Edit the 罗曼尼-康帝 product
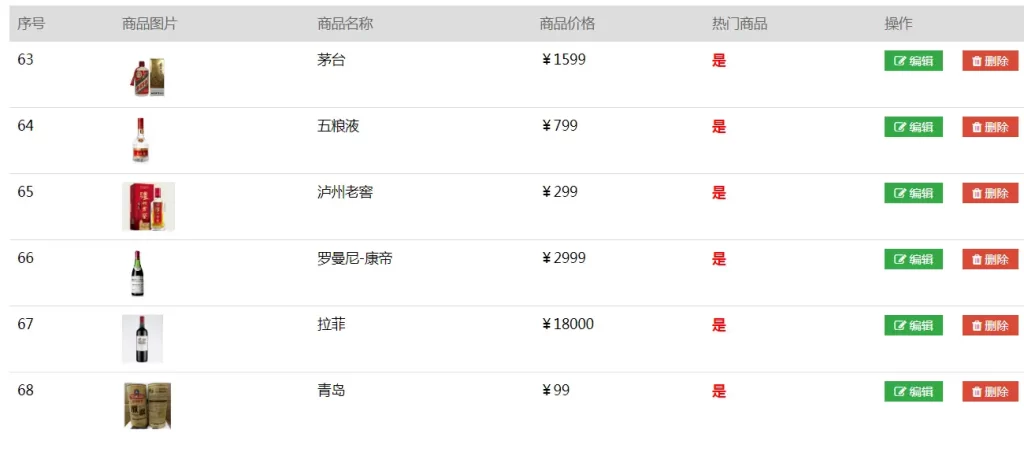Image resolution: width=1024 pixels, height=452 pixels. click(x=913, y=259)
